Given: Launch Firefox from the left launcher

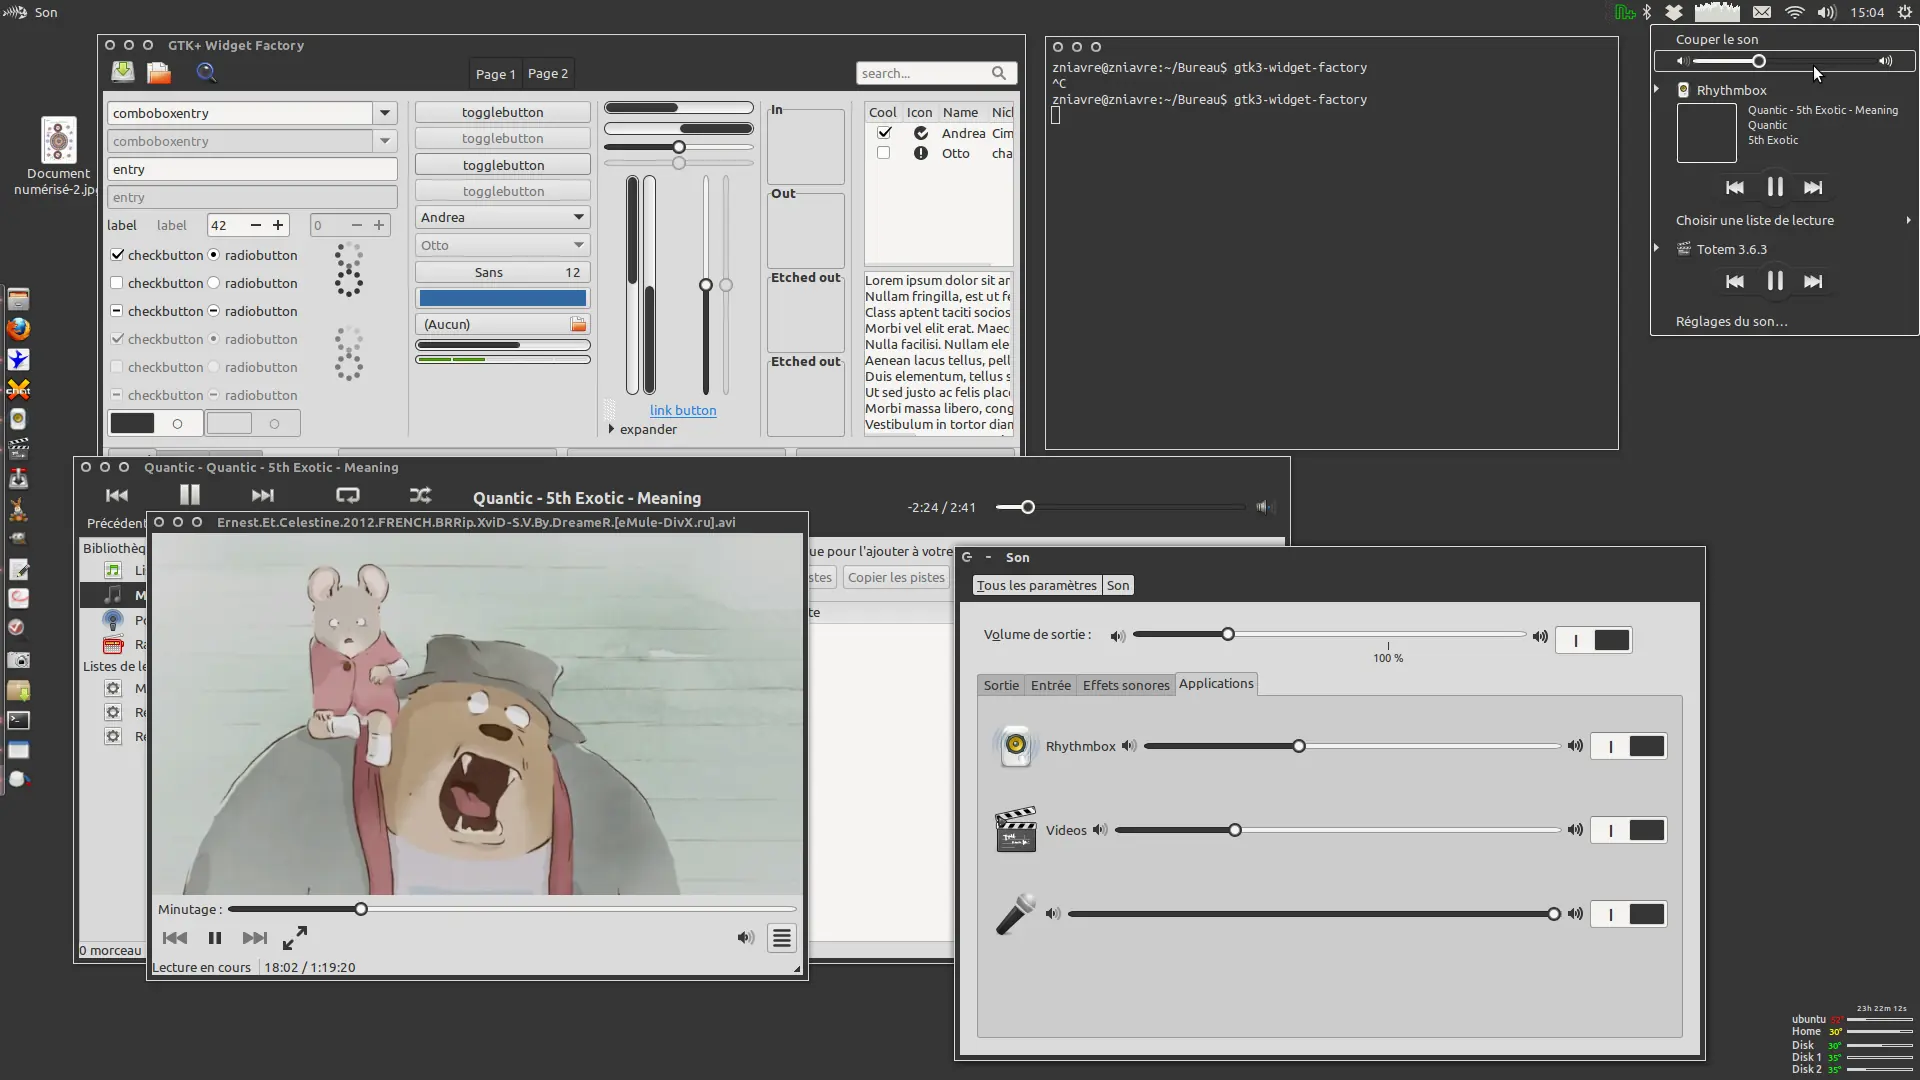Looking at the screenshot, I should (18, 329).
